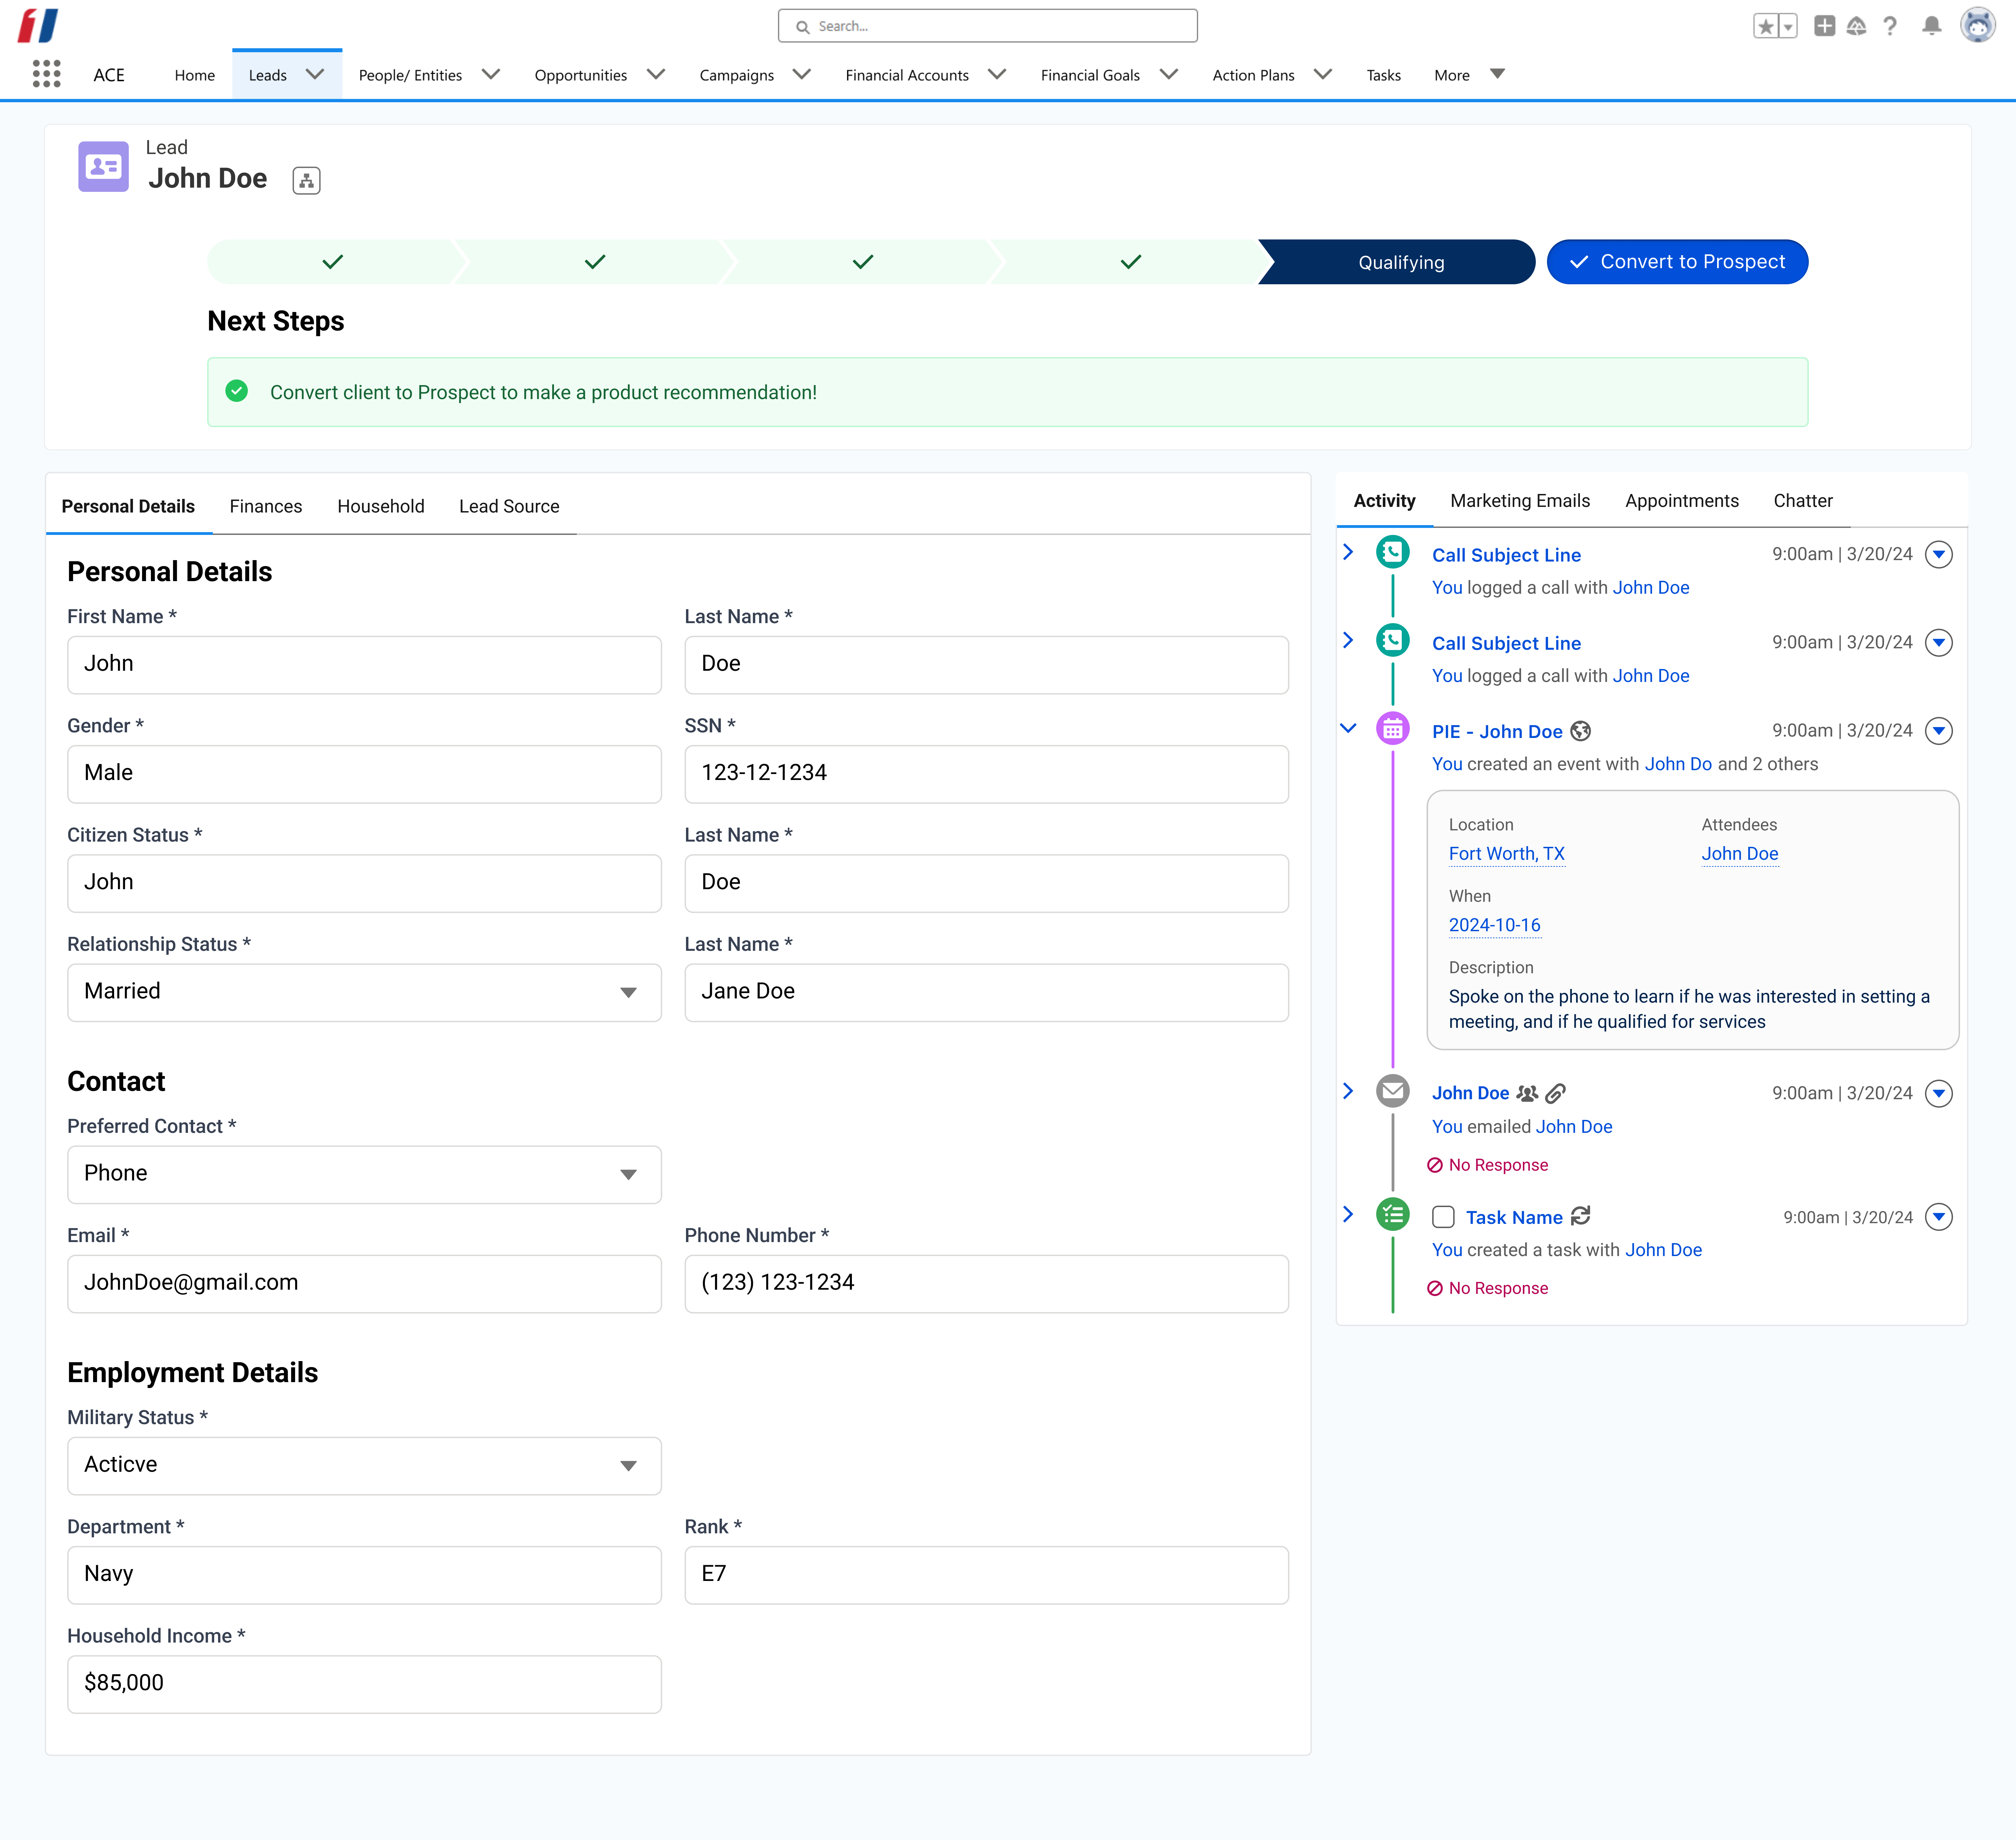2016x1840 pixels.
Task: Click inside the Household Income field
Action: tap(363, 1683)
